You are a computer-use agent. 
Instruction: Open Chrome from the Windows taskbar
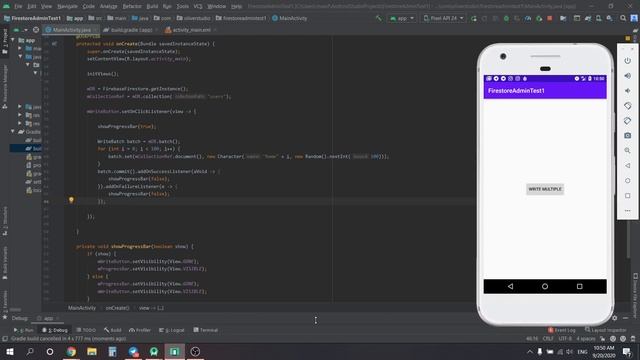click(x=71, y=351)
